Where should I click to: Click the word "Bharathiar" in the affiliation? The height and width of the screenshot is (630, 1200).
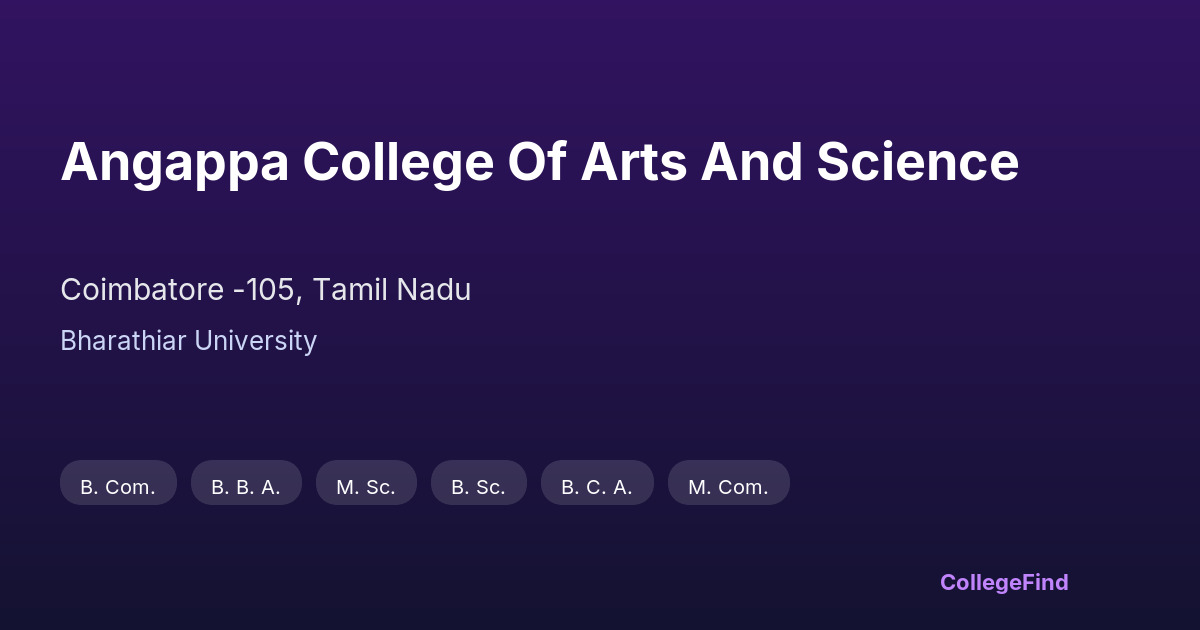tap(123, 341)
